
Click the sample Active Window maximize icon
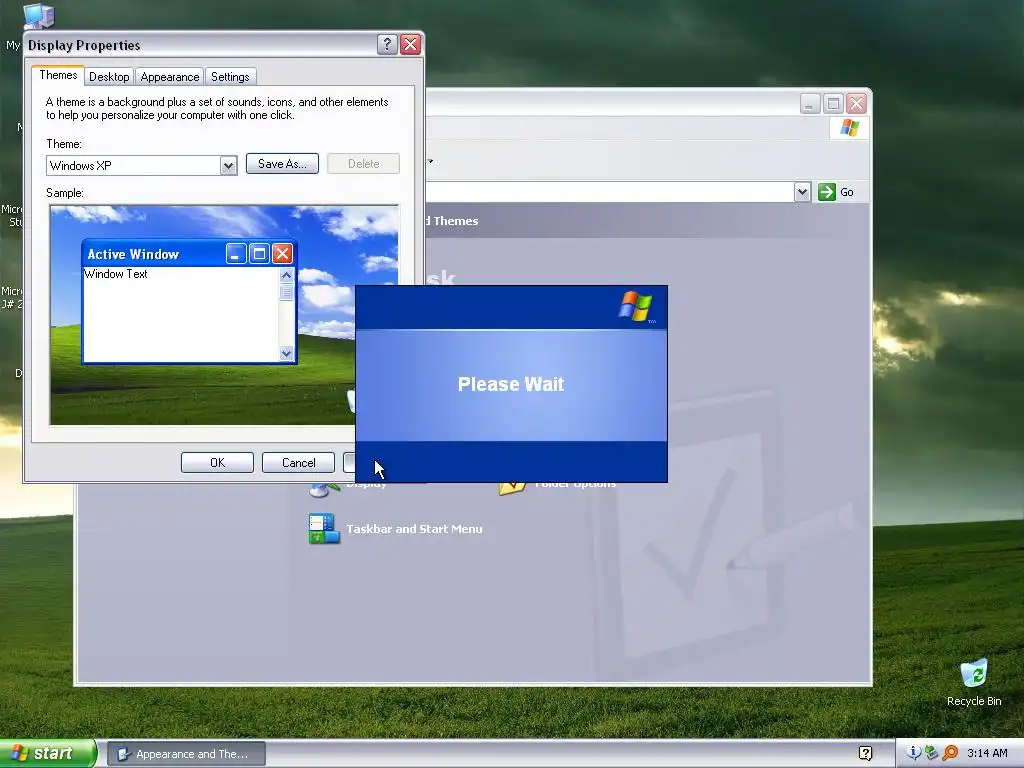coord(259,253)
